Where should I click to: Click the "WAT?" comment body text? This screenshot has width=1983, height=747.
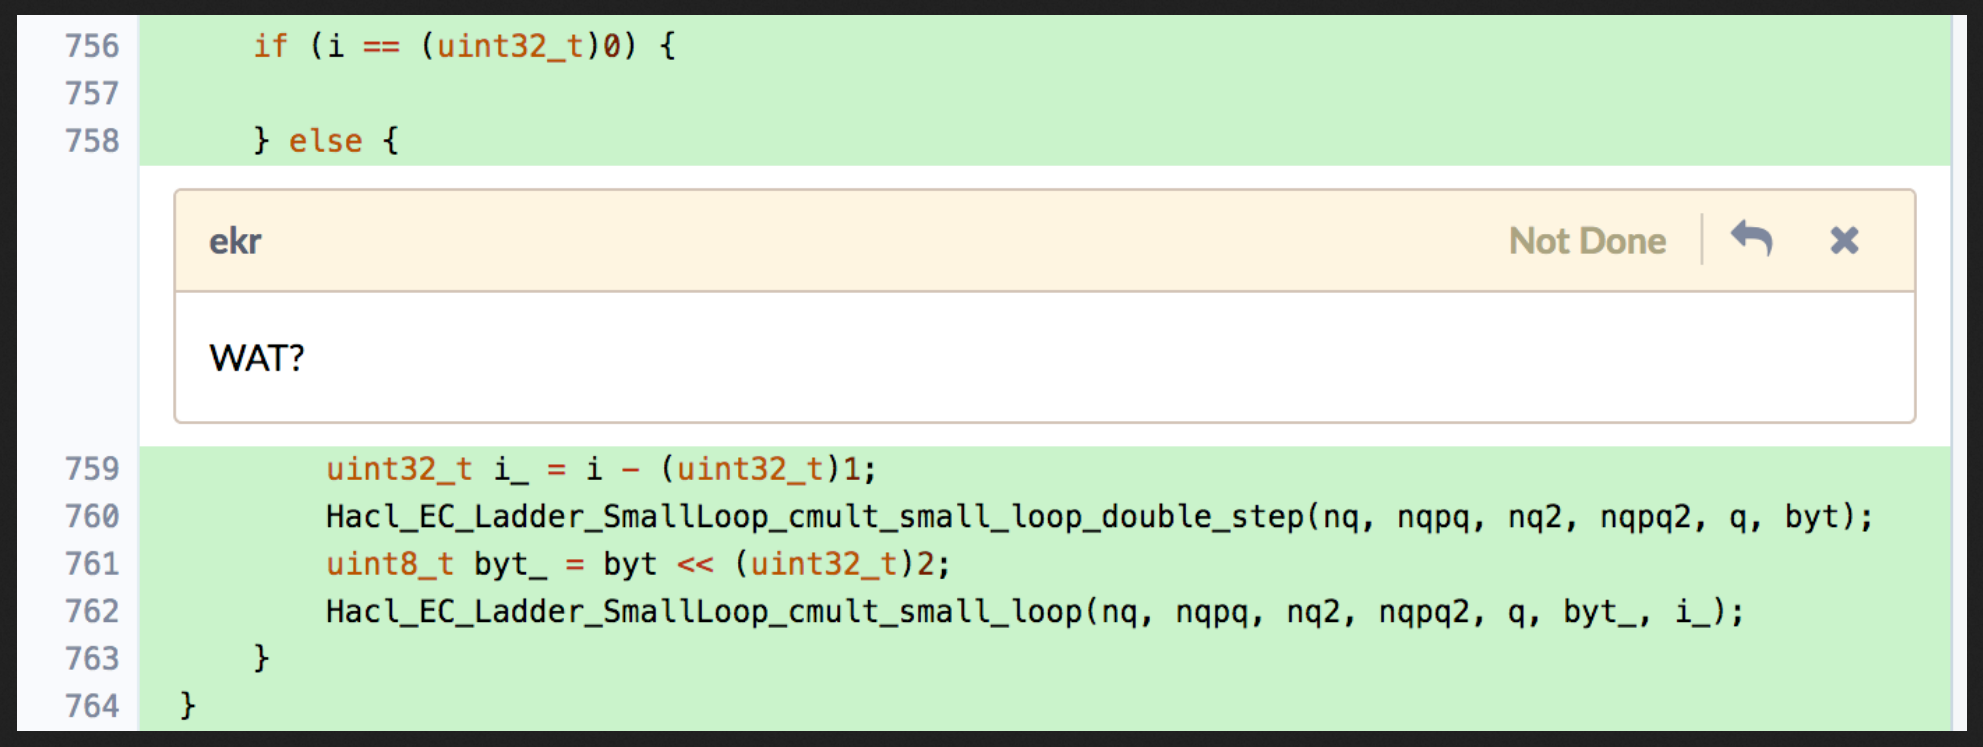(257, 358)
